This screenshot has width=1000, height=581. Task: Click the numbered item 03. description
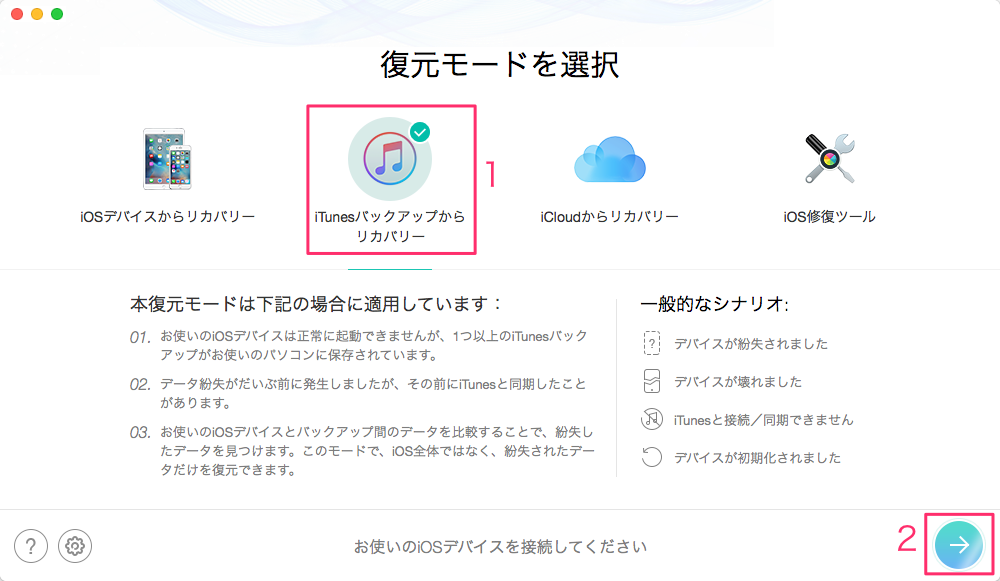pos(377,451)
